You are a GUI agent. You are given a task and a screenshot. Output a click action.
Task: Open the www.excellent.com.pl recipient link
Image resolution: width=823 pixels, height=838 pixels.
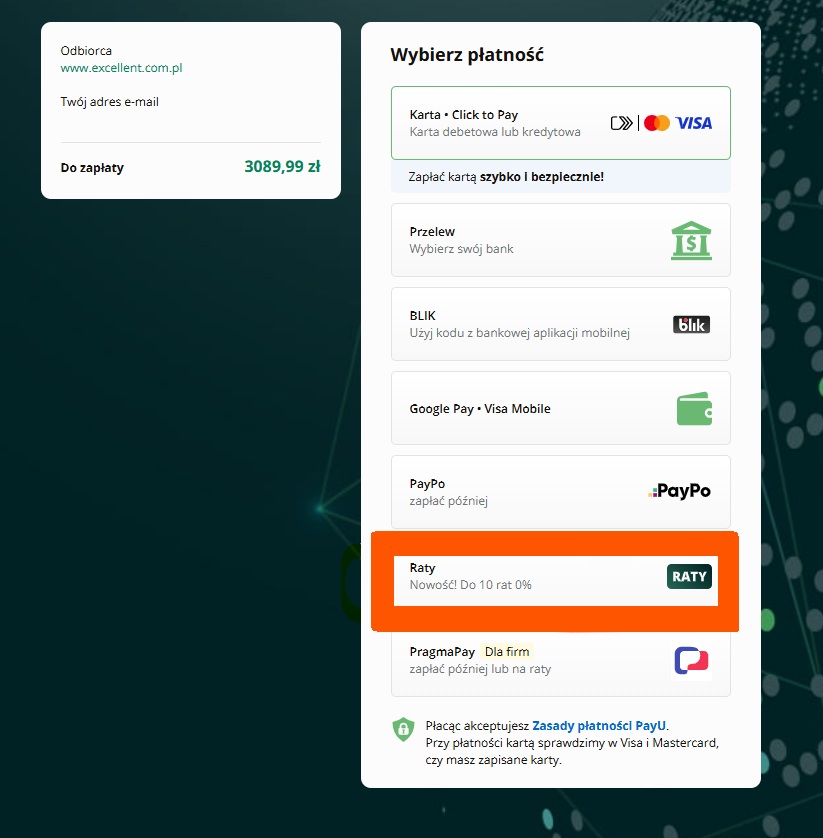[121, 68]
